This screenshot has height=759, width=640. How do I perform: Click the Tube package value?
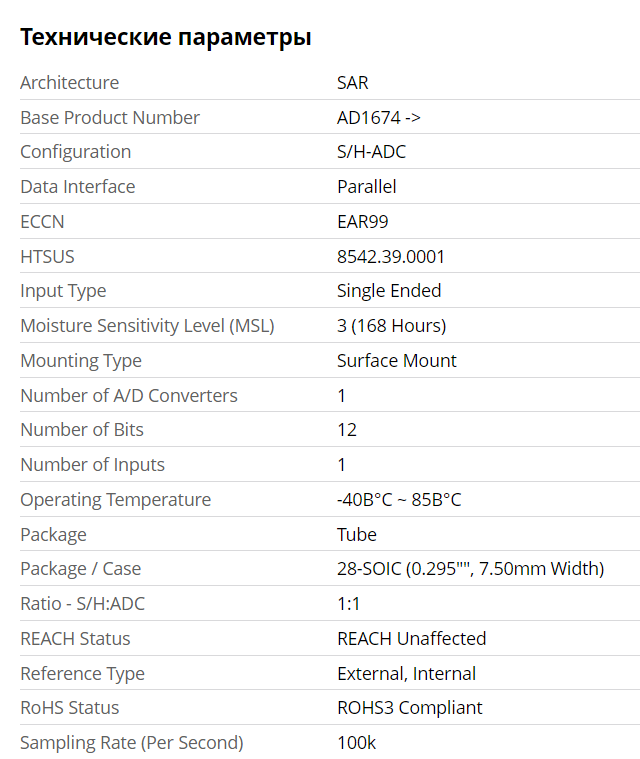356,535
